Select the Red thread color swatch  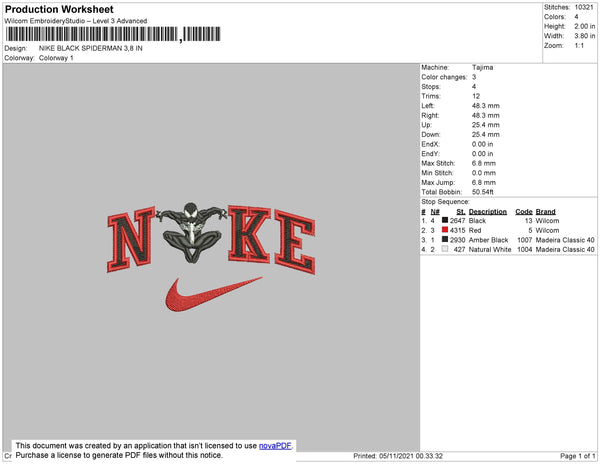[x=445, y=230]
